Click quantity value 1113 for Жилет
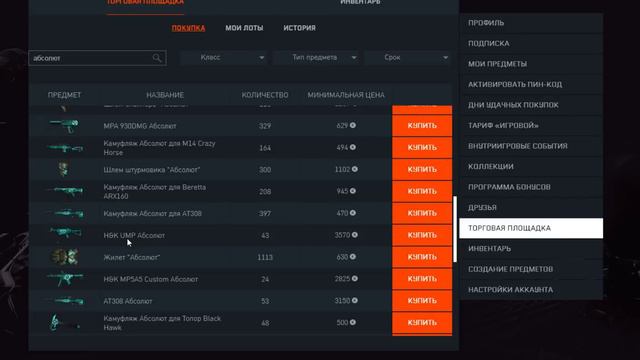Image resolution: width=640 pixels, height=360 pixels. coord(265,257)
